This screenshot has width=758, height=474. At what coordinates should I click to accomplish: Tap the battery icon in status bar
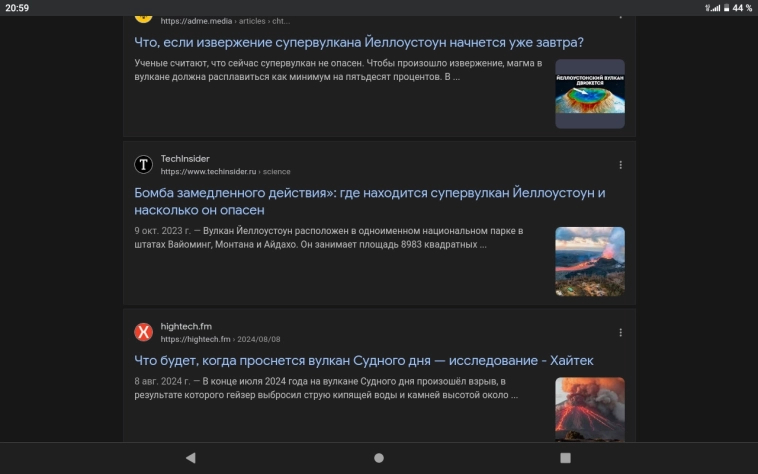[726, 8]
